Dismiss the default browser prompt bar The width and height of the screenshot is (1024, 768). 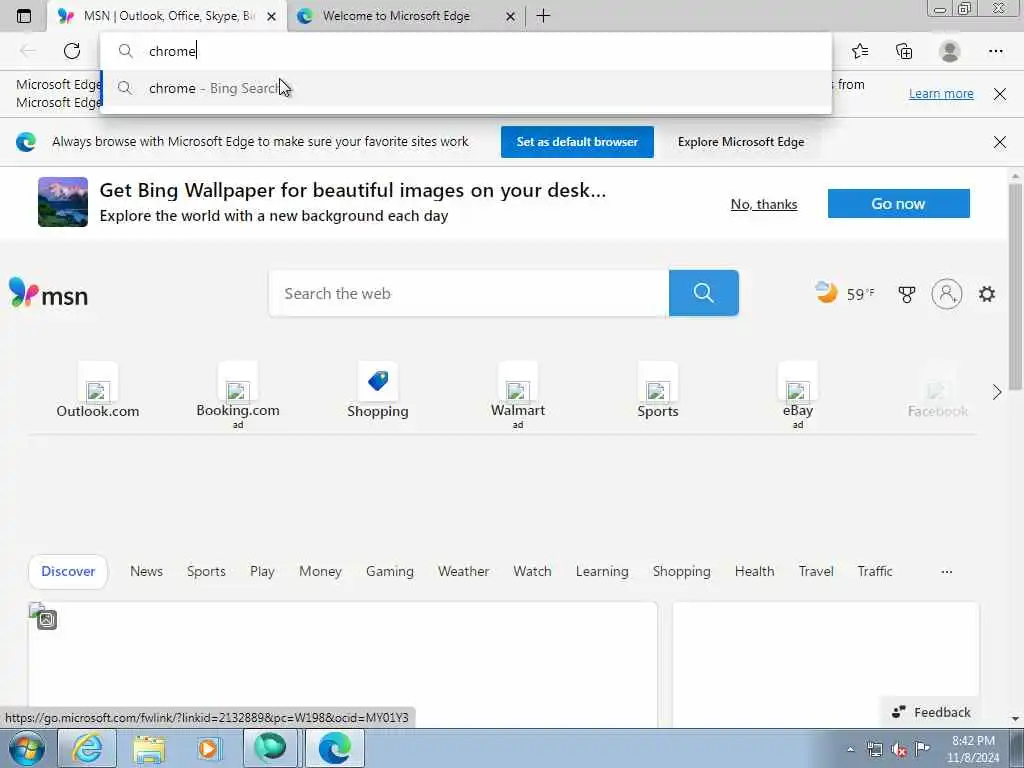[1000, 142]
